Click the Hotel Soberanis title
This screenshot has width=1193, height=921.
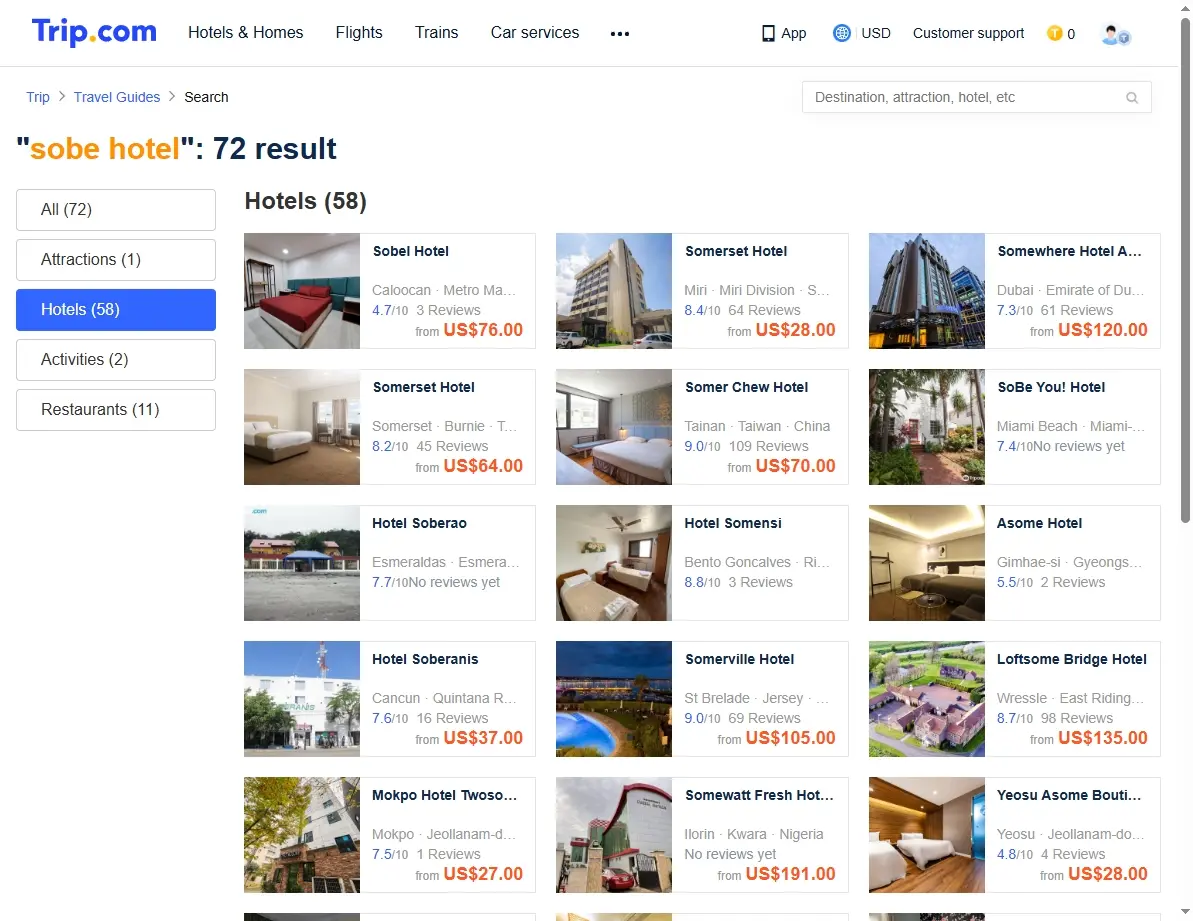tap(425, 660)
